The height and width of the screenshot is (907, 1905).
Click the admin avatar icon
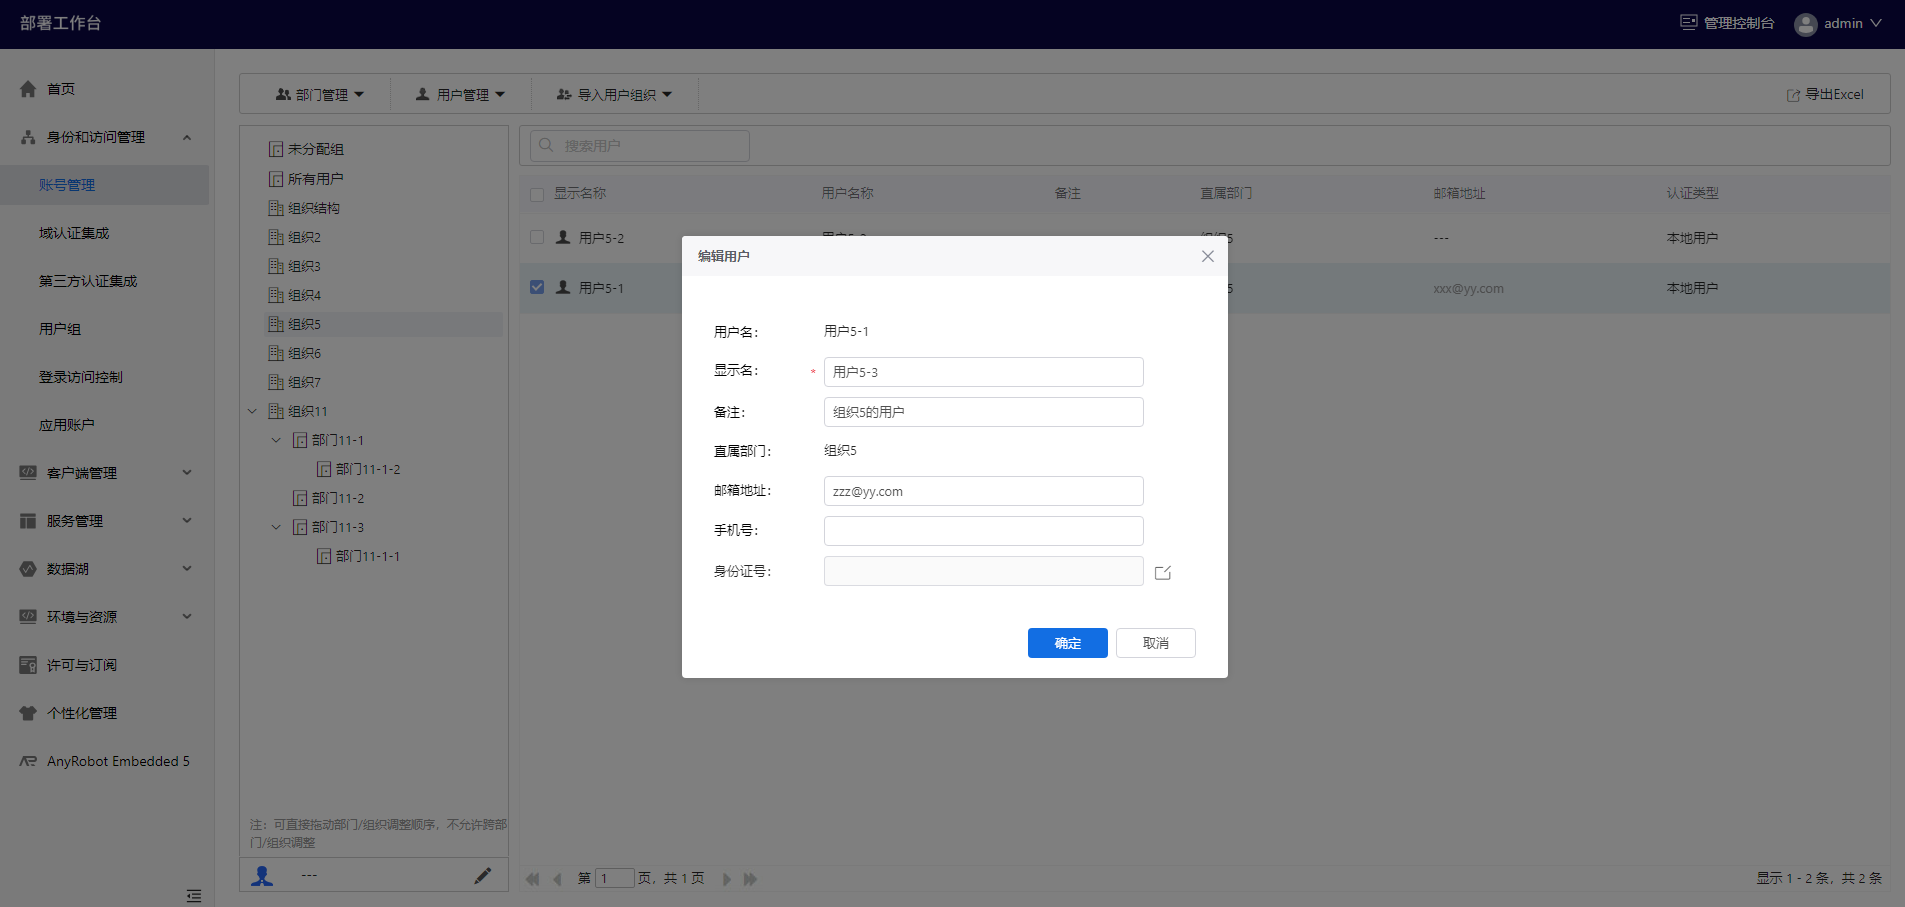[x=1805, y=24]
